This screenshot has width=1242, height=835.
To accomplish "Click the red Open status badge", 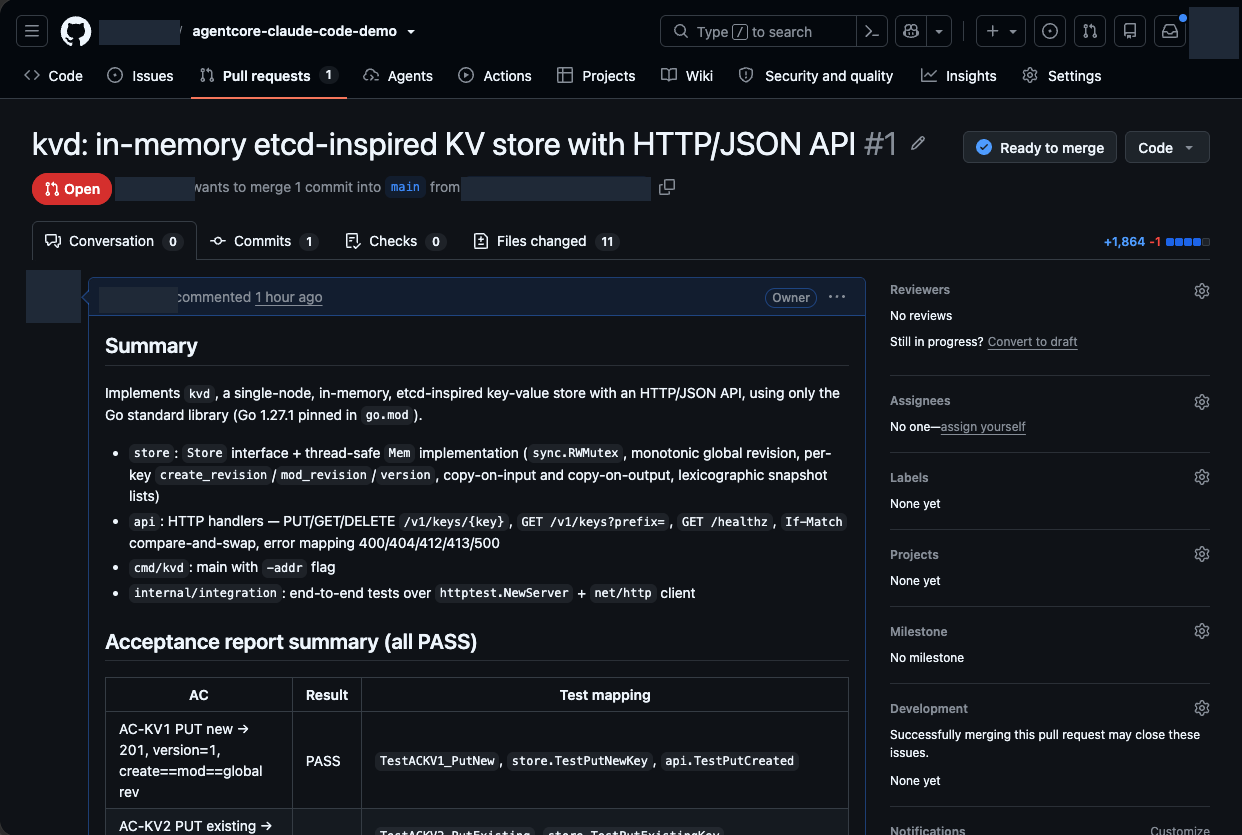I will pos(72,188).
